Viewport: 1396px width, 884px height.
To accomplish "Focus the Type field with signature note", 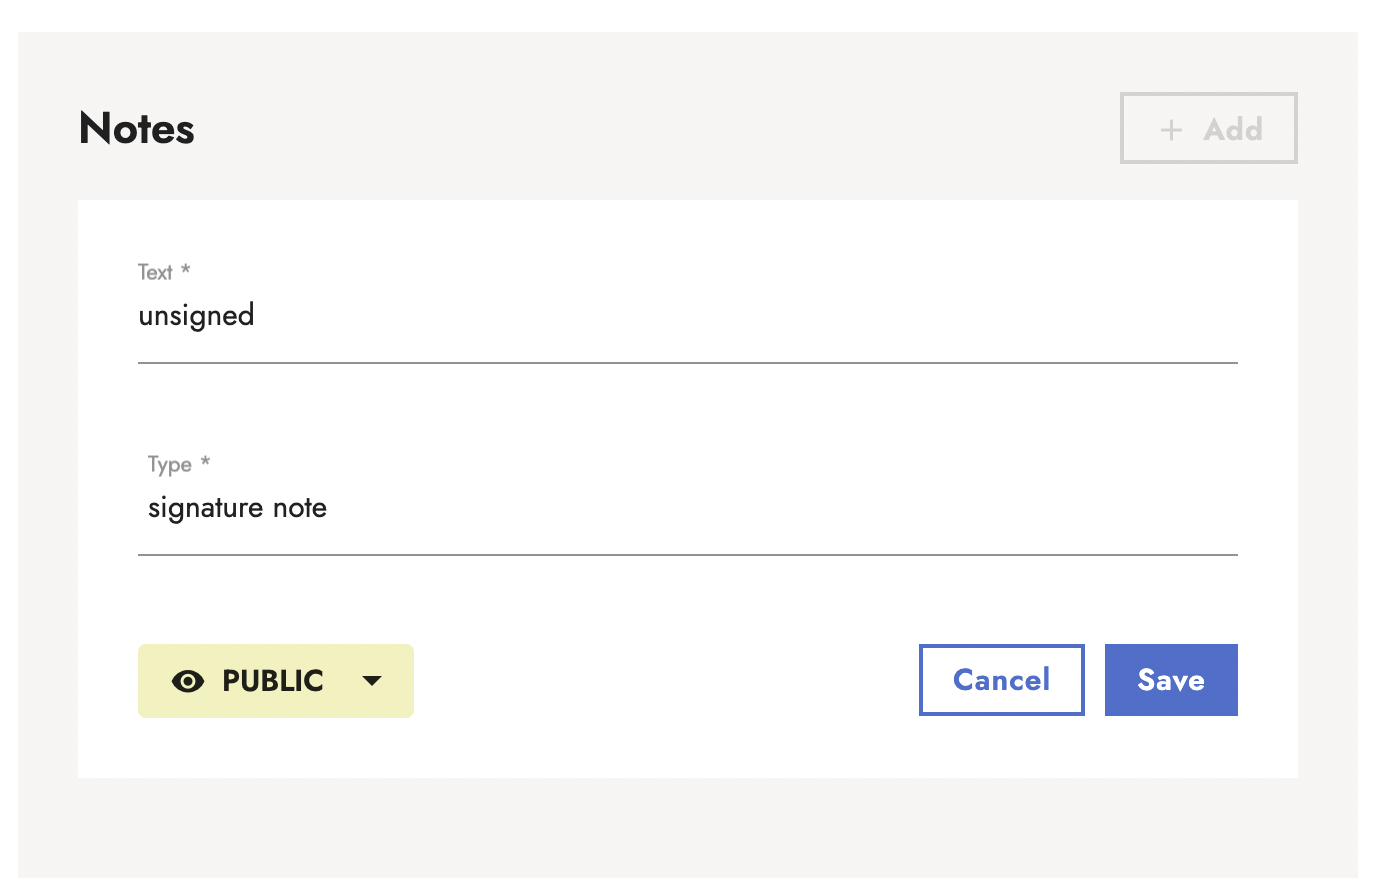I will point(687,508).
